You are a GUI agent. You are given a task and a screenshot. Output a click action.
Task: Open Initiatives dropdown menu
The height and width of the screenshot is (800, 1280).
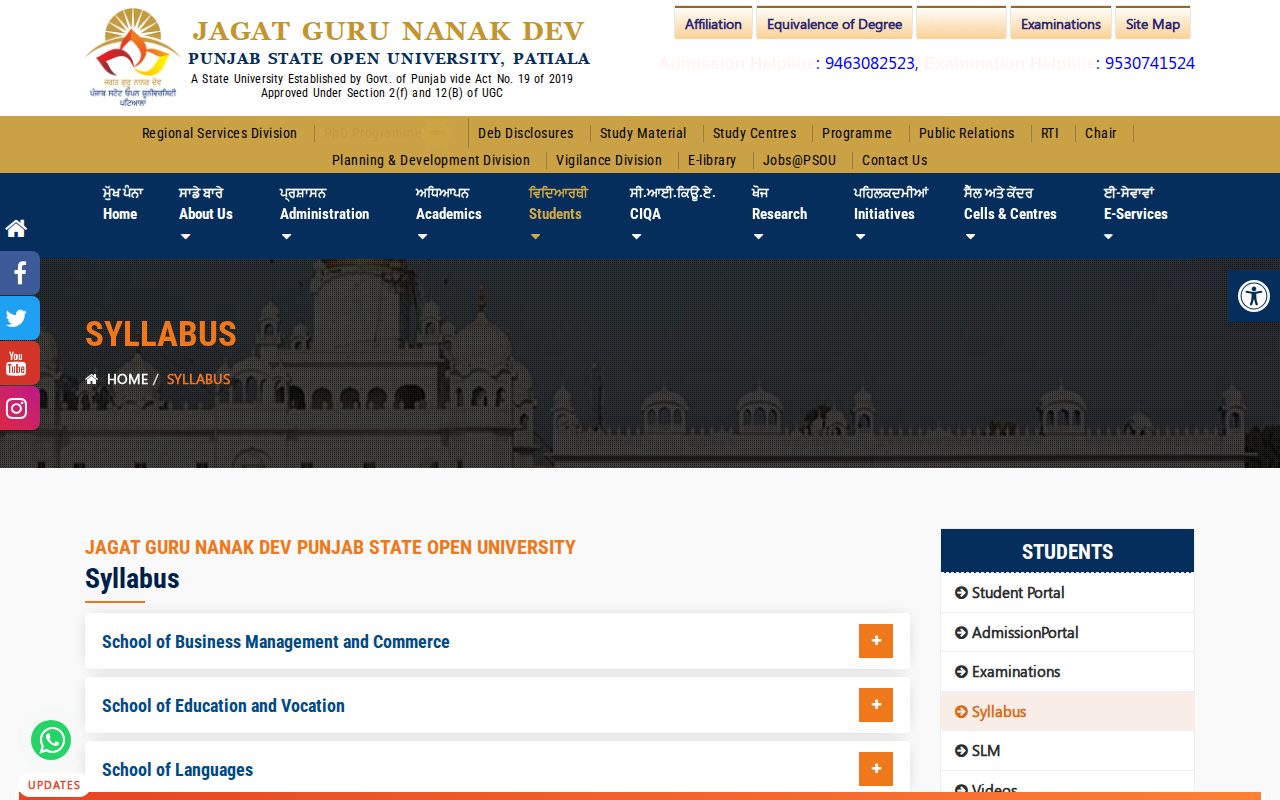pyautogui.click(x=891, y=214)
